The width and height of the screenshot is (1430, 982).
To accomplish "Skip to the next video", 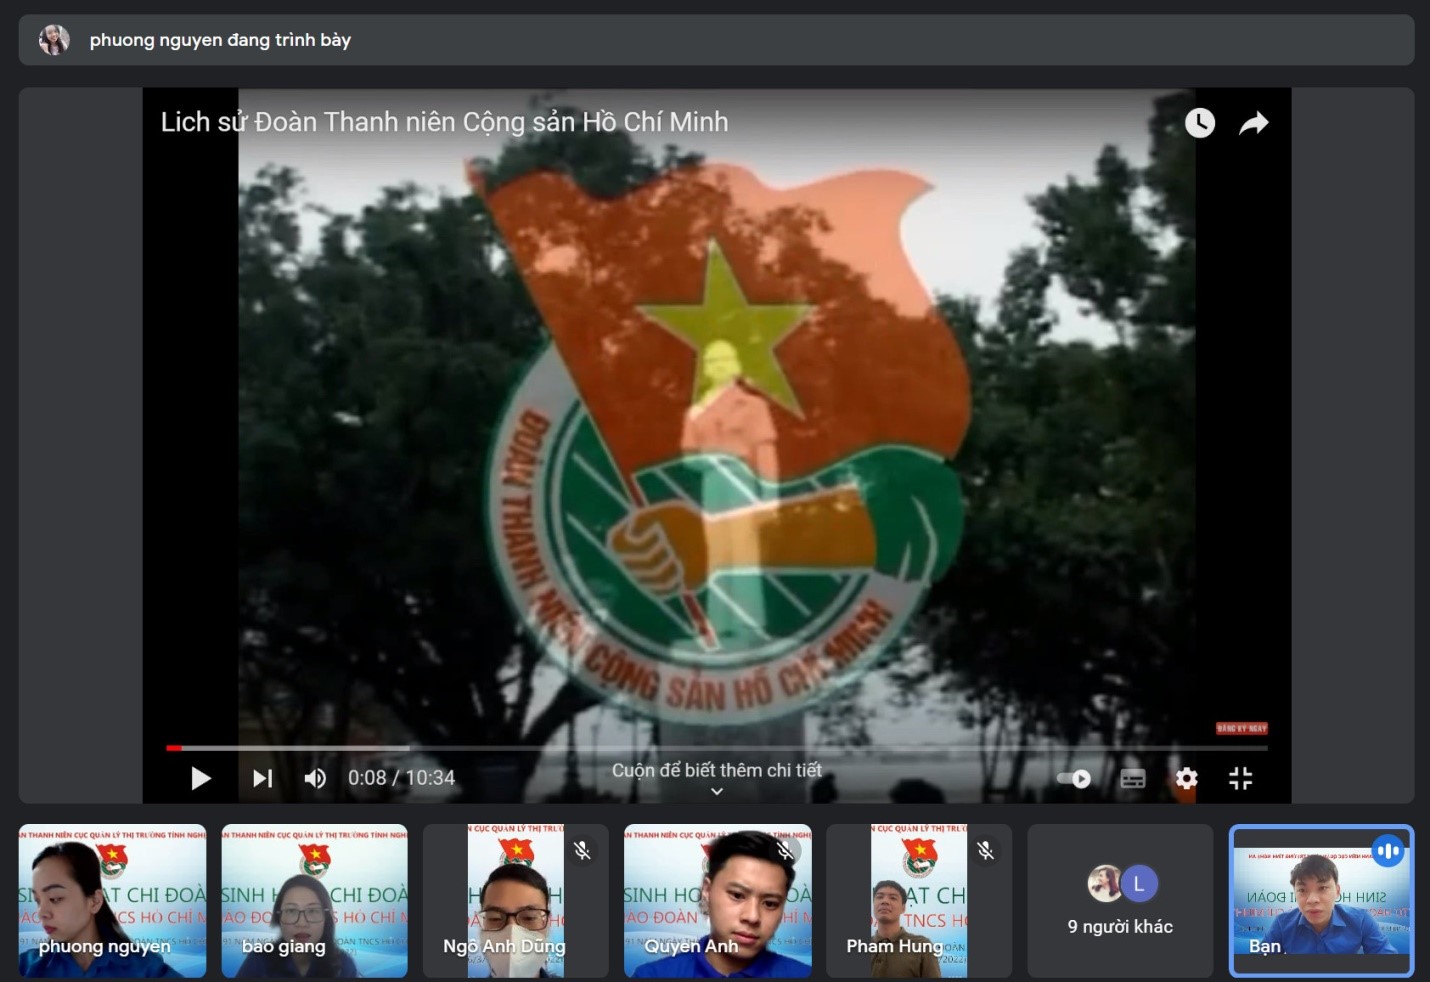I will point(262,778).
